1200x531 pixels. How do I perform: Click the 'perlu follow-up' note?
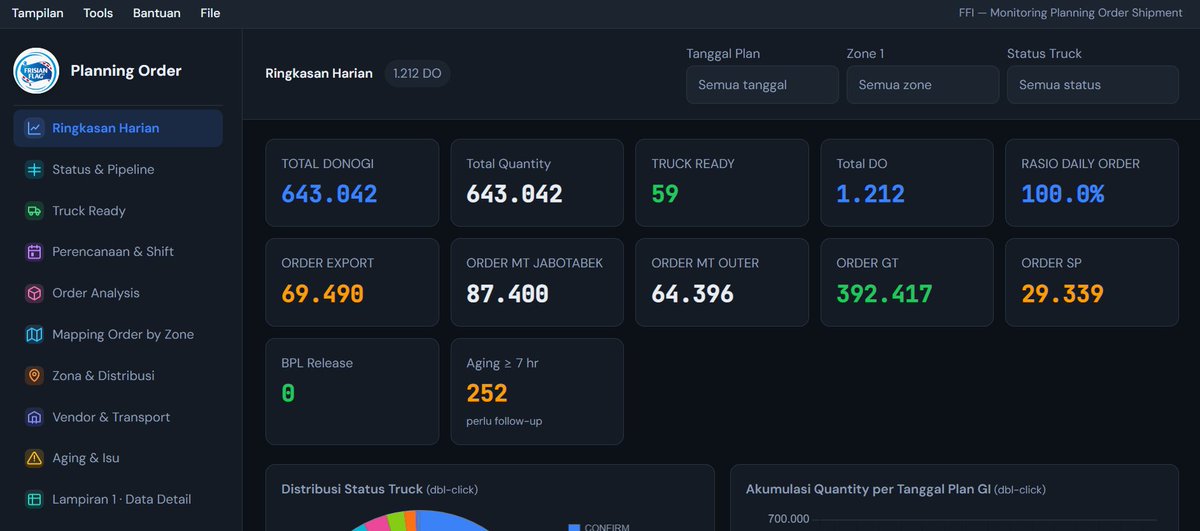504,421
